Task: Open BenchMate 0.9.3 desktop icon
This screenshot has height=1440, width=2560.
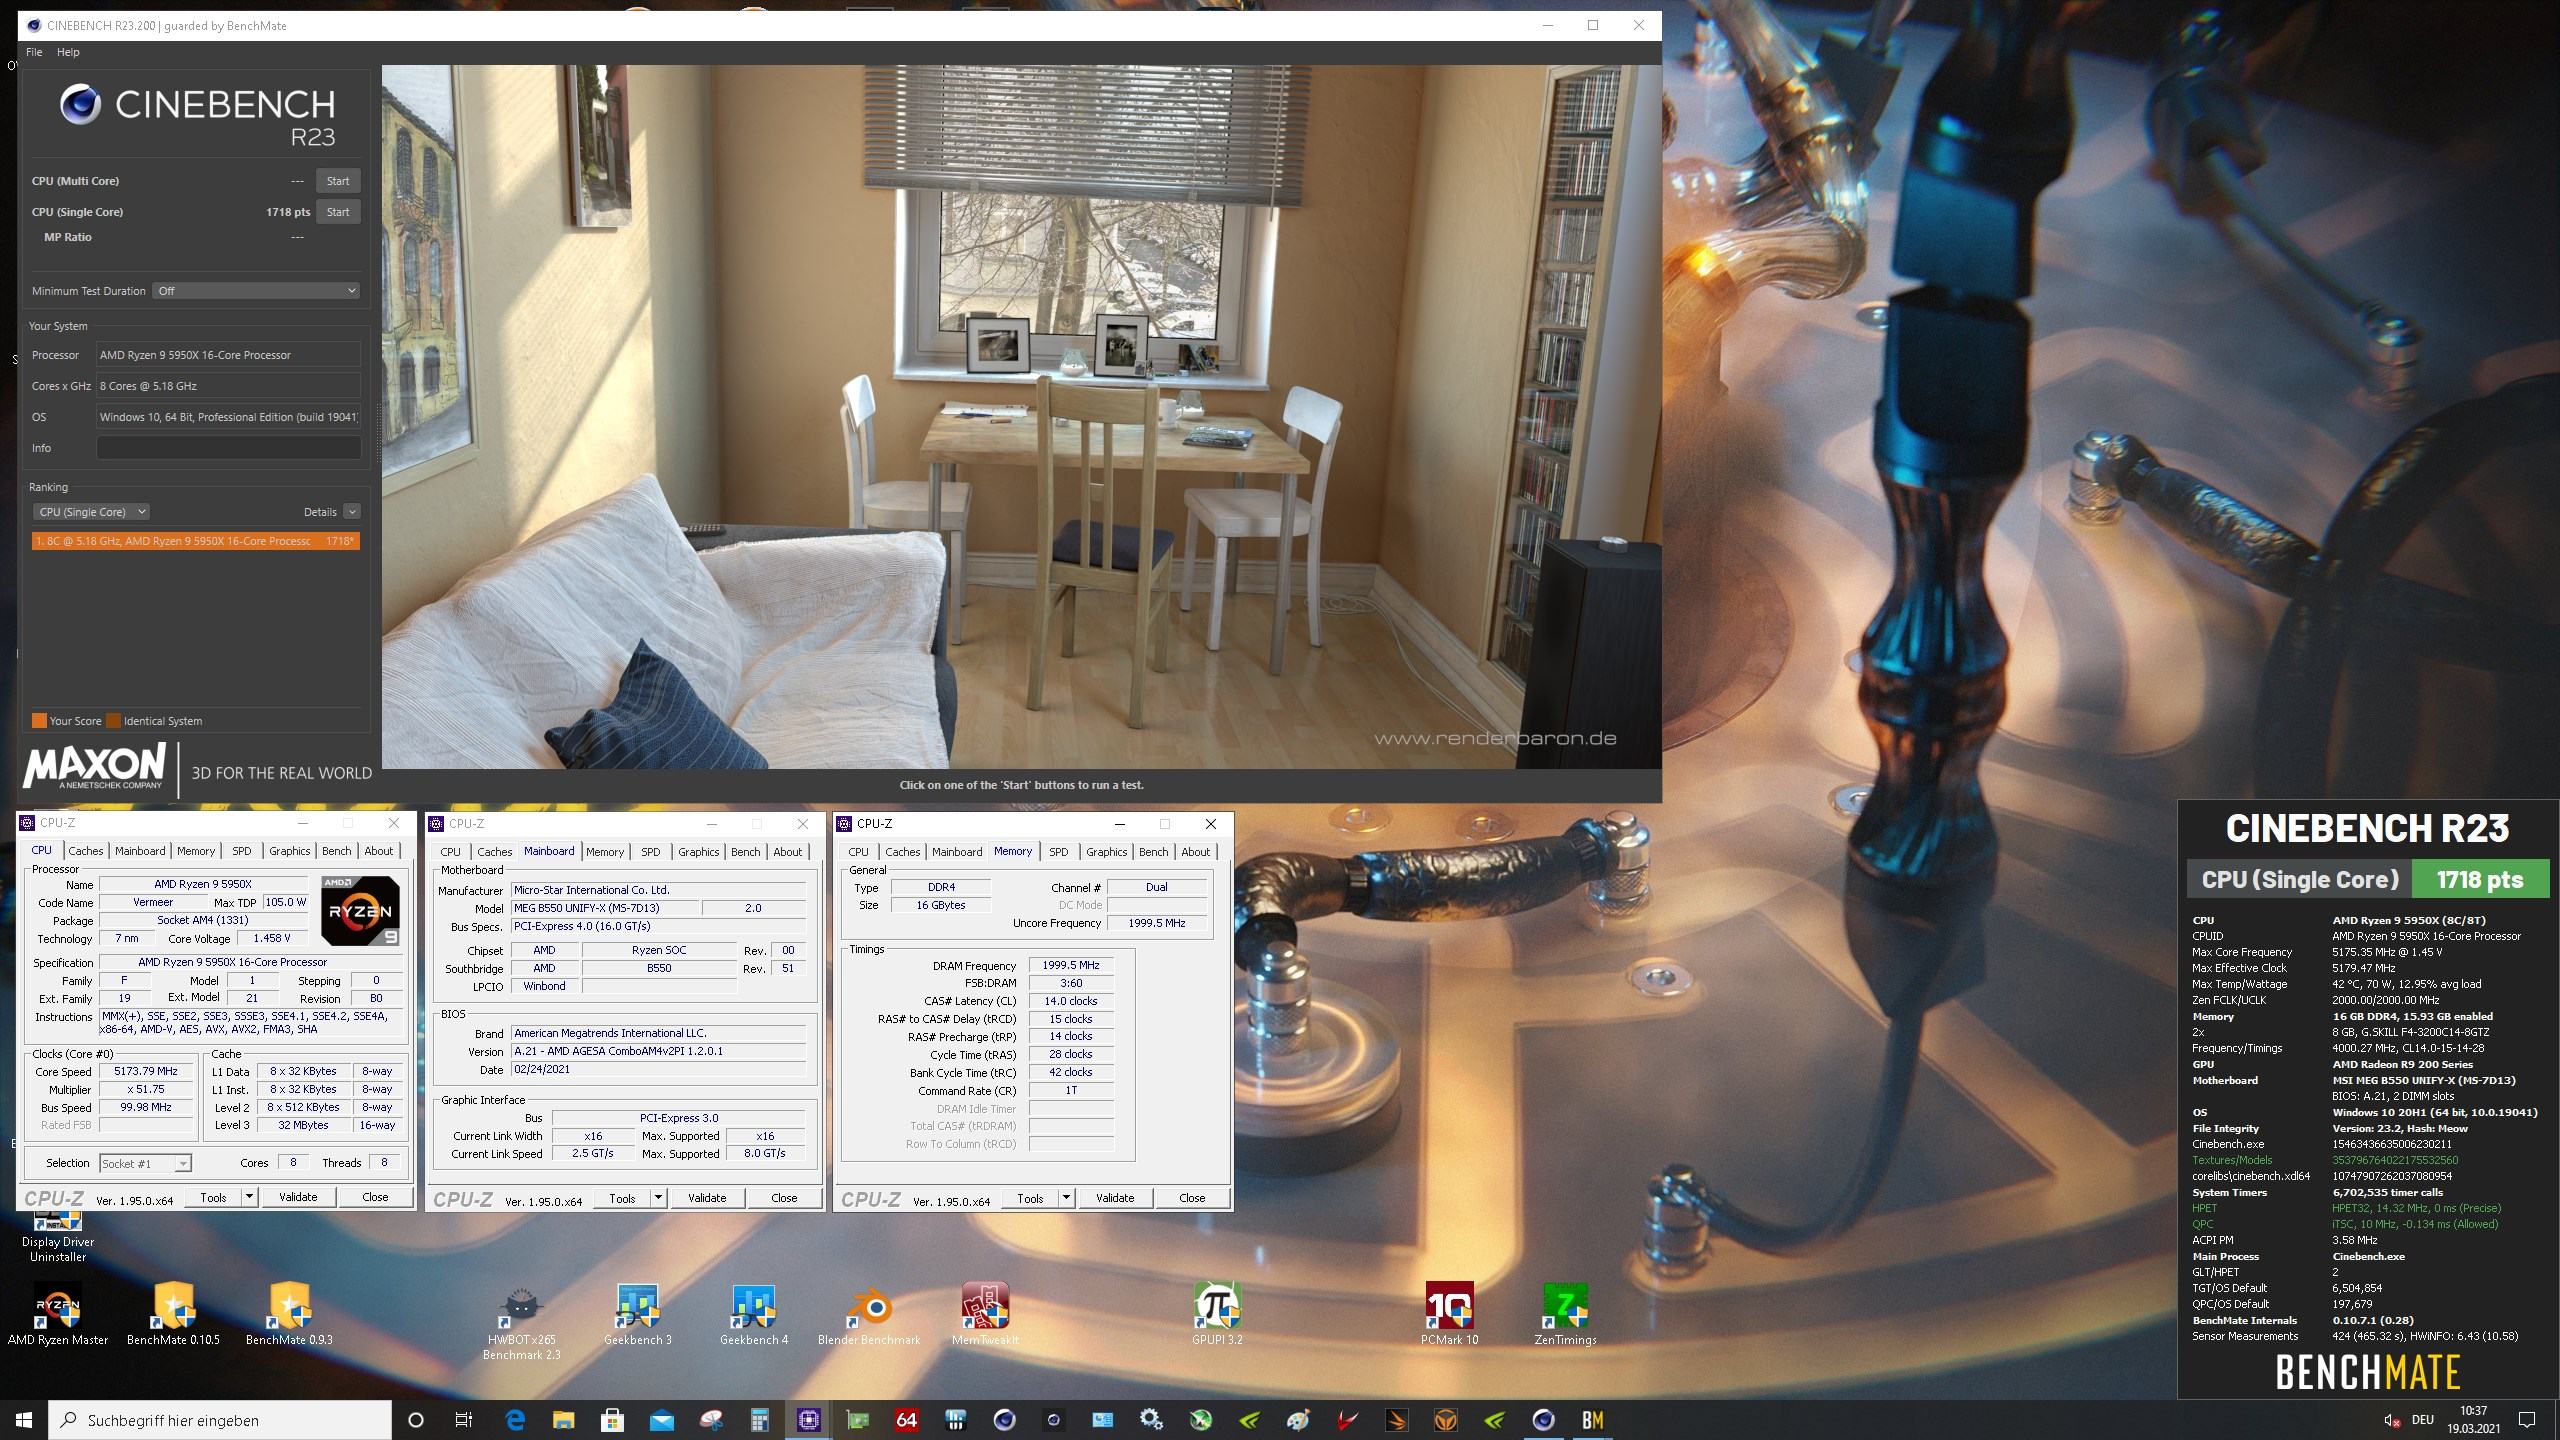Action: 289,1312
